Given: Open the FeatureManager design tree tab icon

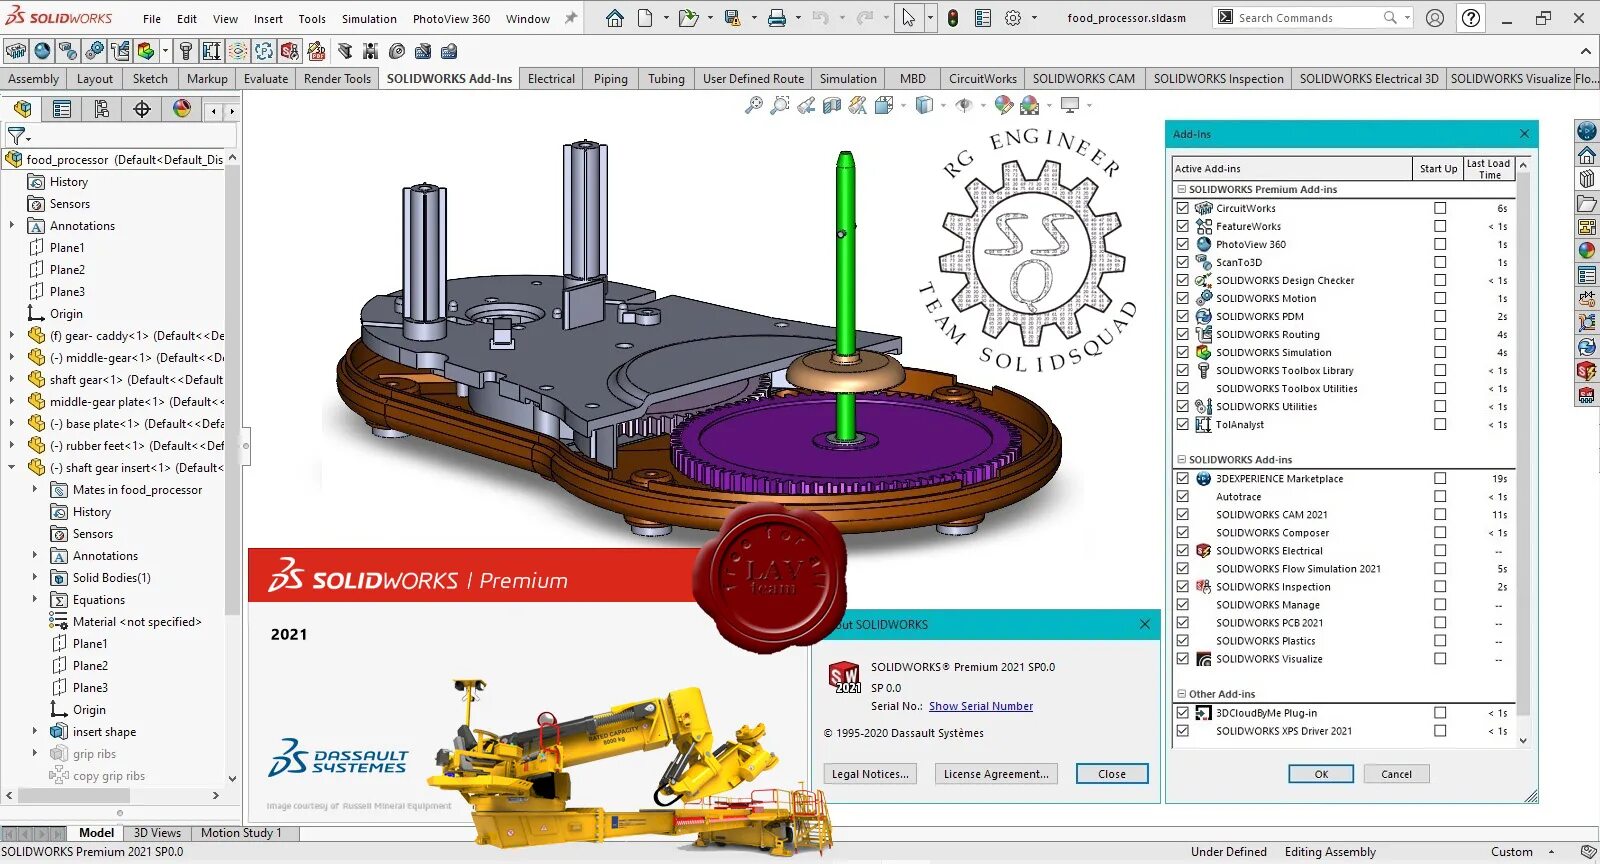Looking at the screenshot, I should [x=22, y=109].
